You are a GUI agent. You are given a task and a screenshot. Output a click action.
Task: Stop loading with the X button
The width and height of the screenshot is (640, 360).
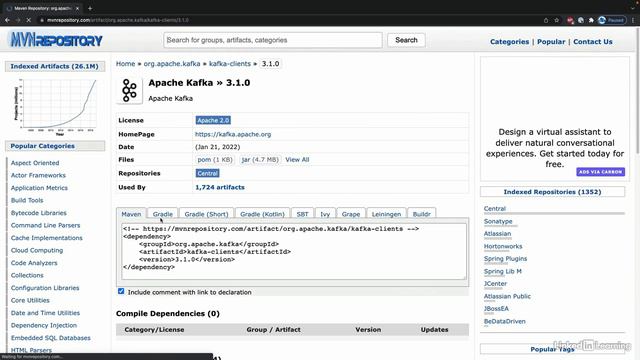click(29, 20)
